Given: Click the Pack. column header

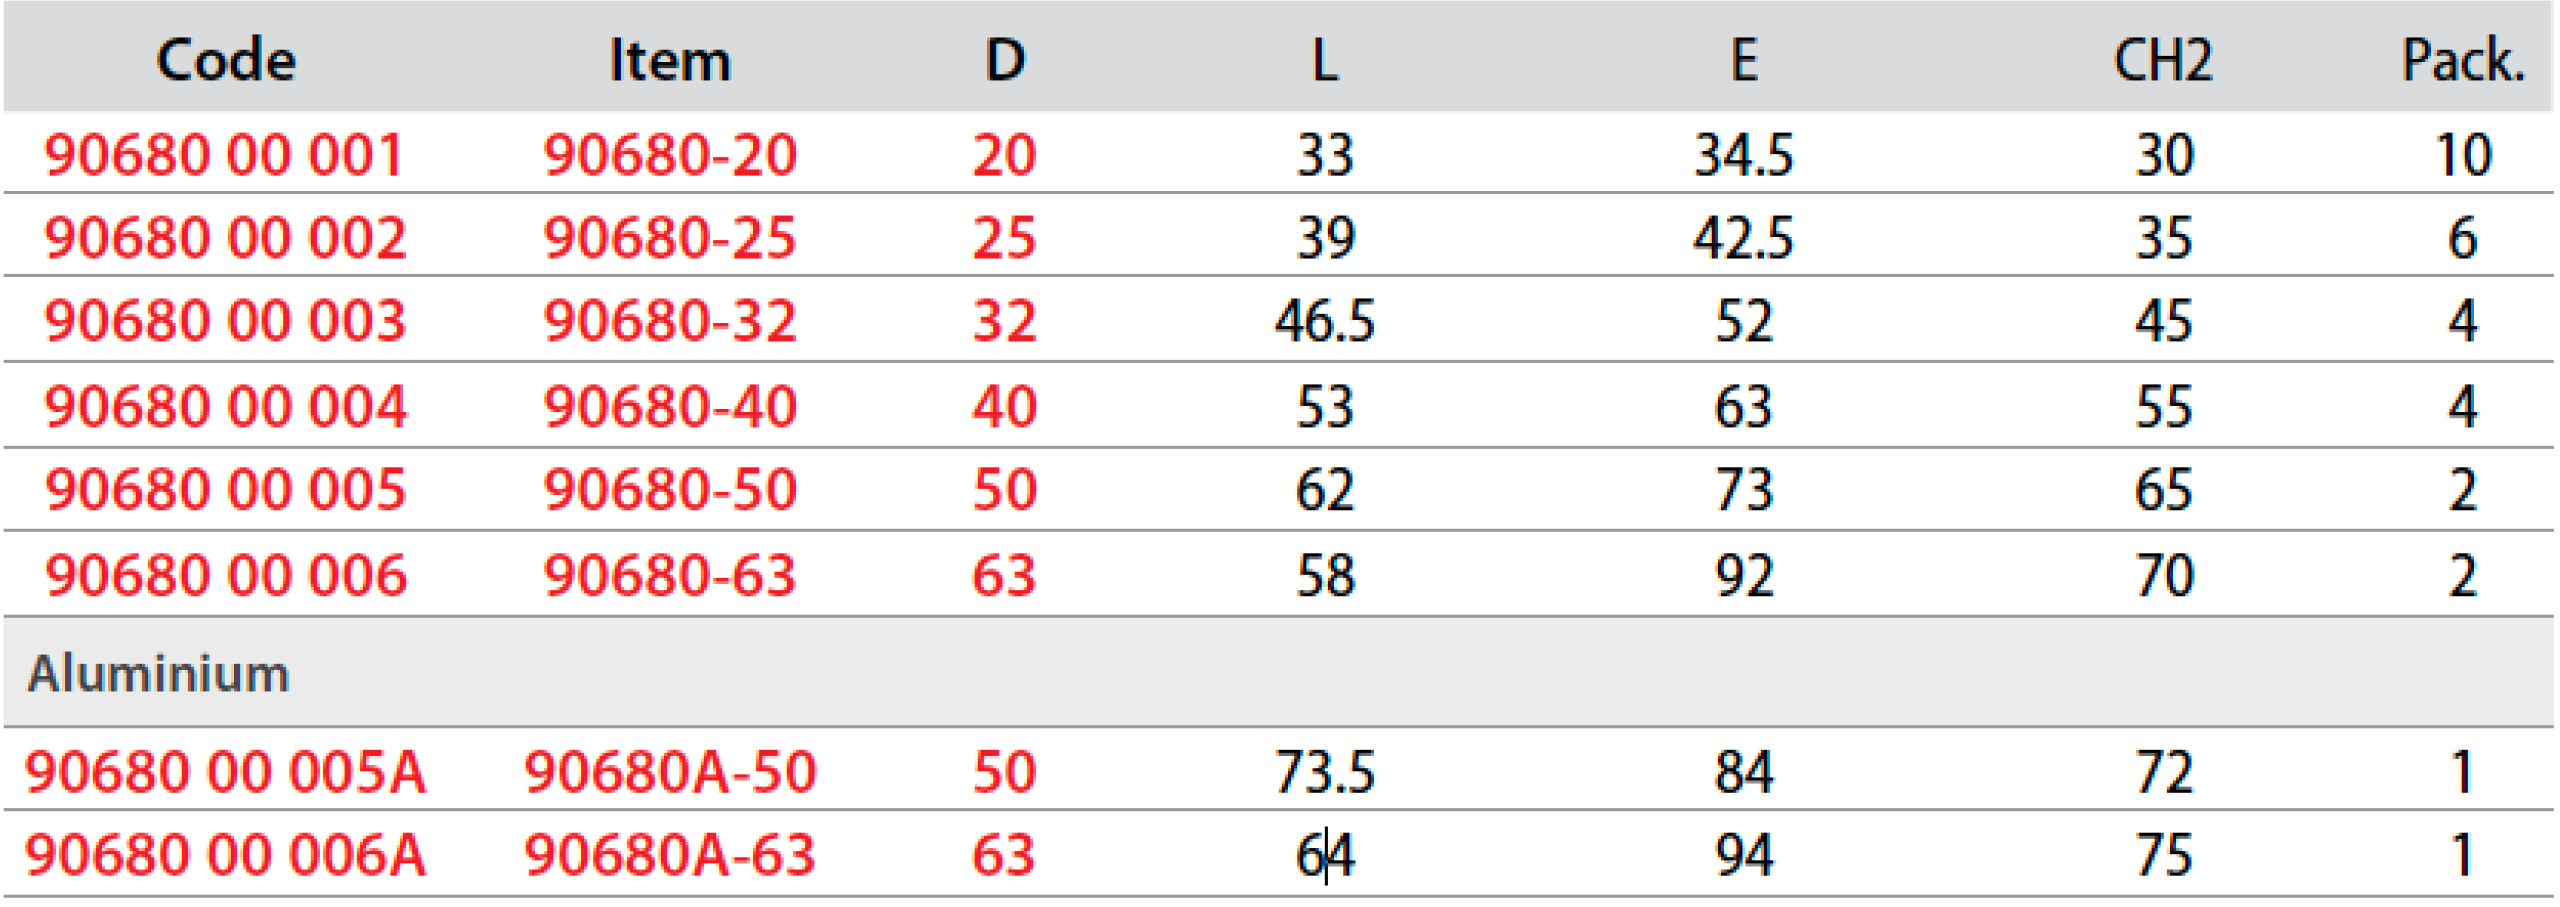Looking at the screenshot, I should click(x=2462, y=60).
